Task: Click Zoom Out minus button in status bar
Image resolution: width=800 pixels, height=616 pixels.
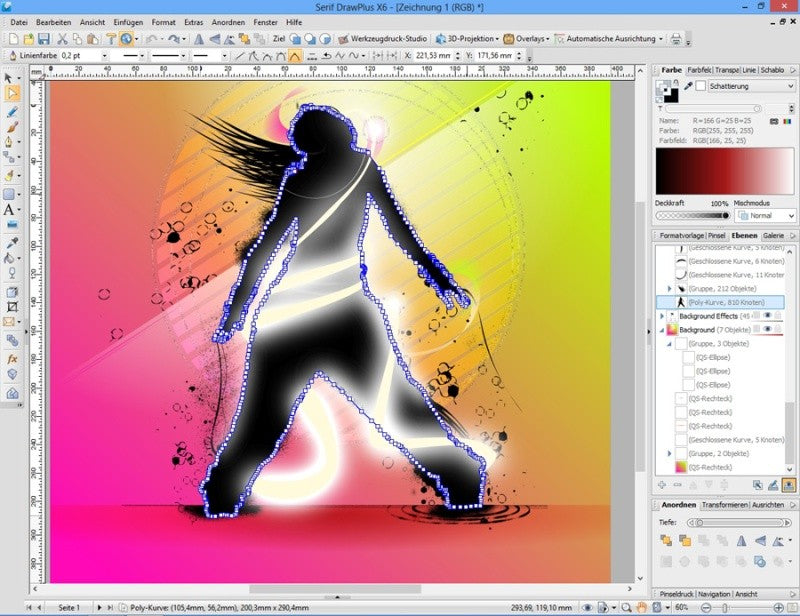Action: click(706, 607)
